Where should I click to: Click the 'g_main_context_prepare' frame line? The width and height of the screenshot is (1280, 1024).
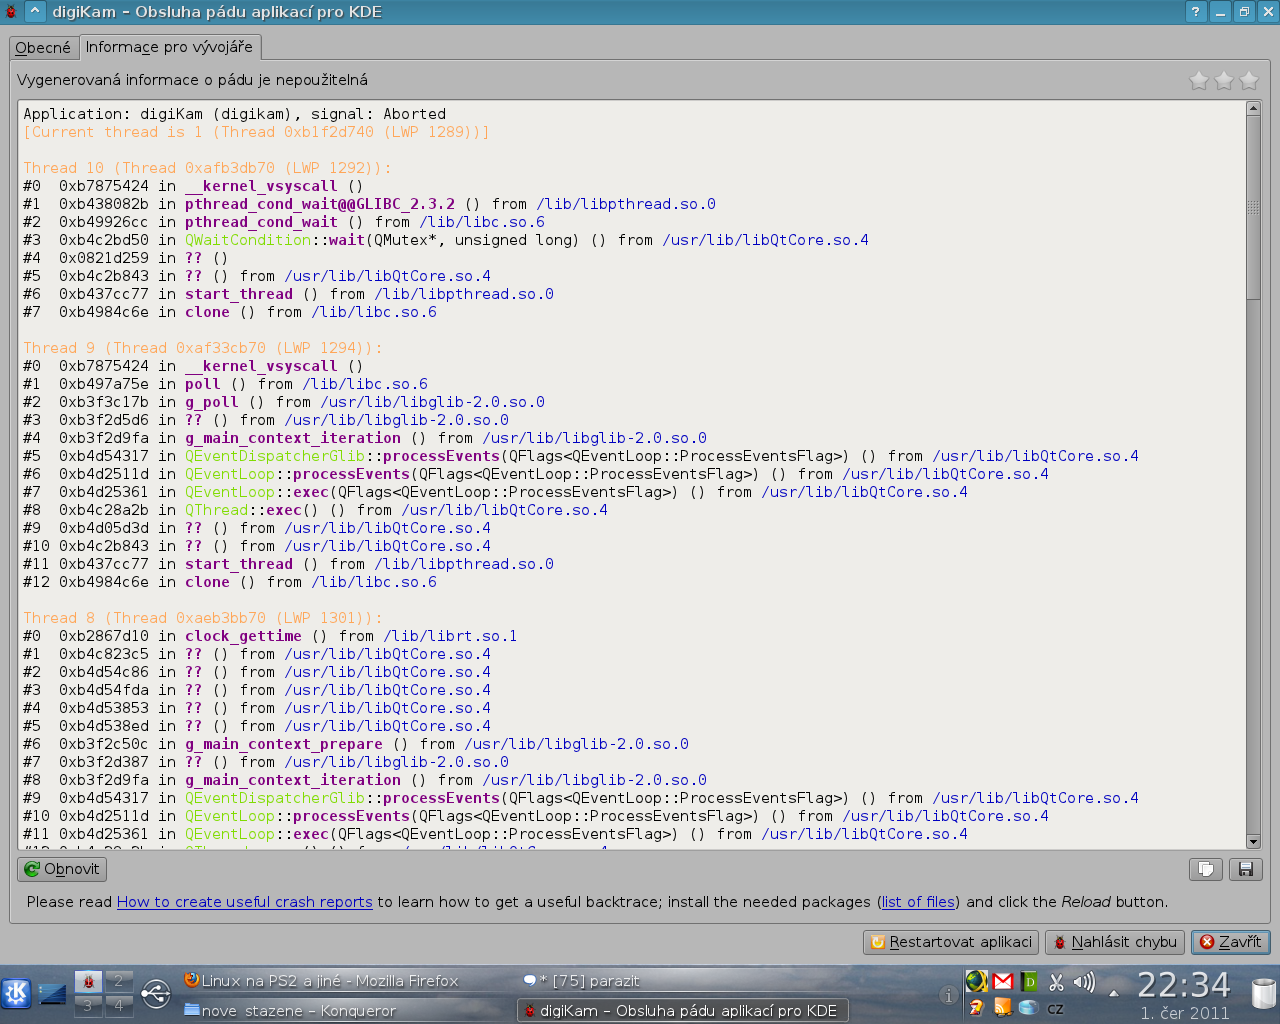tap(356, 744)
